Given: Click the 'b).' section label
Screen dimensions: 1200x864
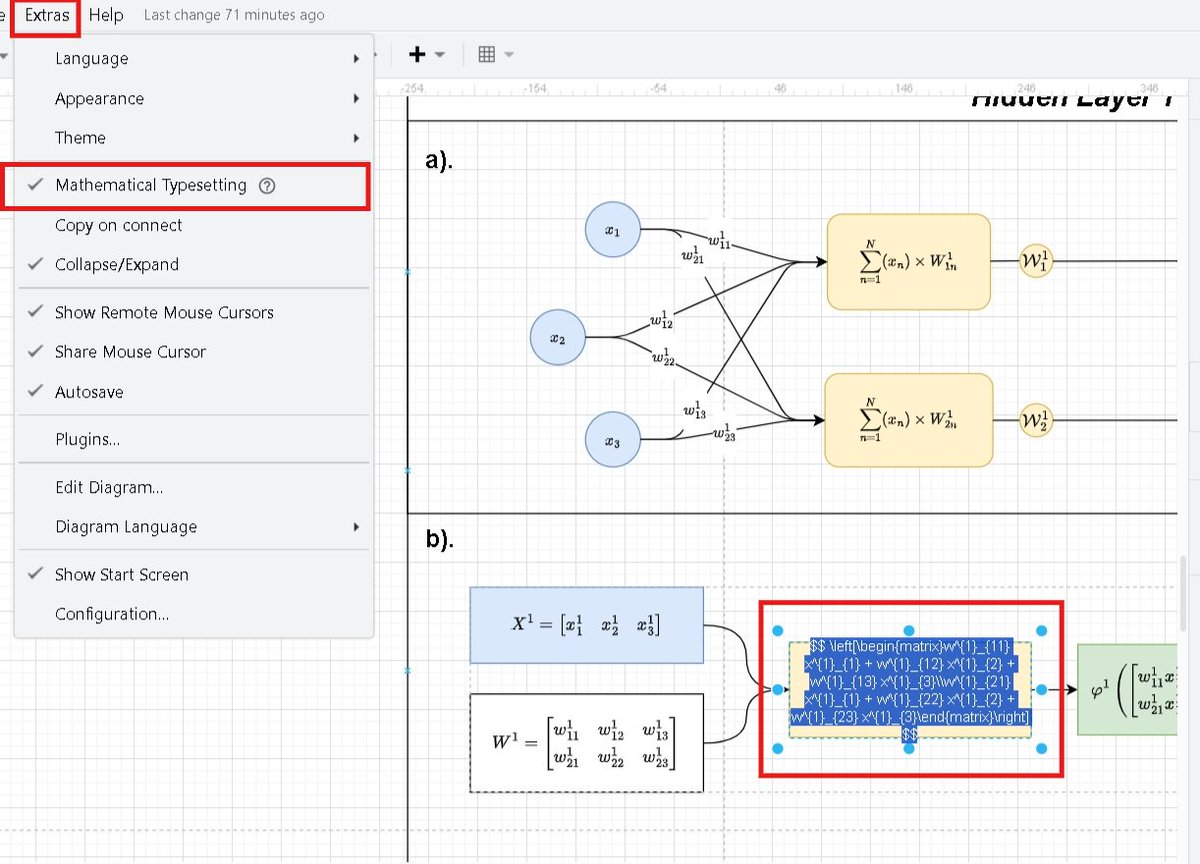Looking at the screenshot, I should [440, 540].
